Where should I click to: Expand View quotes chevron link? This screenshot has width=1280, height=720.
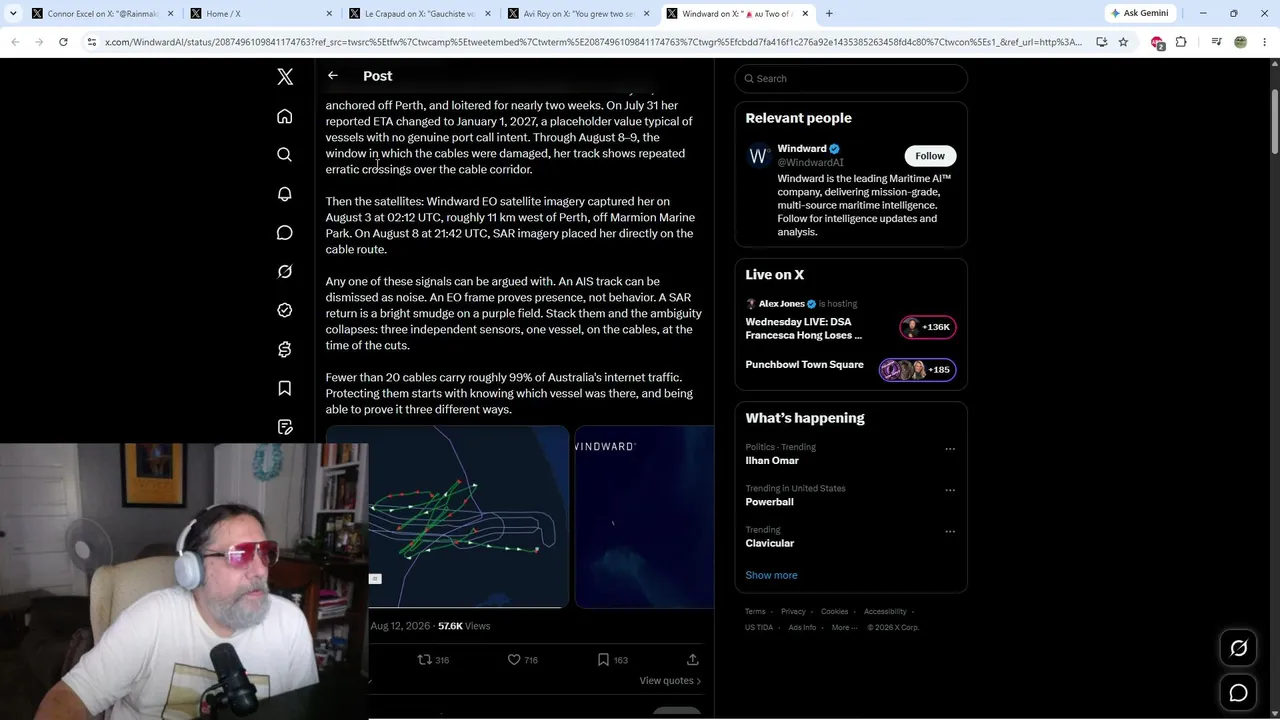click(x=670, y=681)
